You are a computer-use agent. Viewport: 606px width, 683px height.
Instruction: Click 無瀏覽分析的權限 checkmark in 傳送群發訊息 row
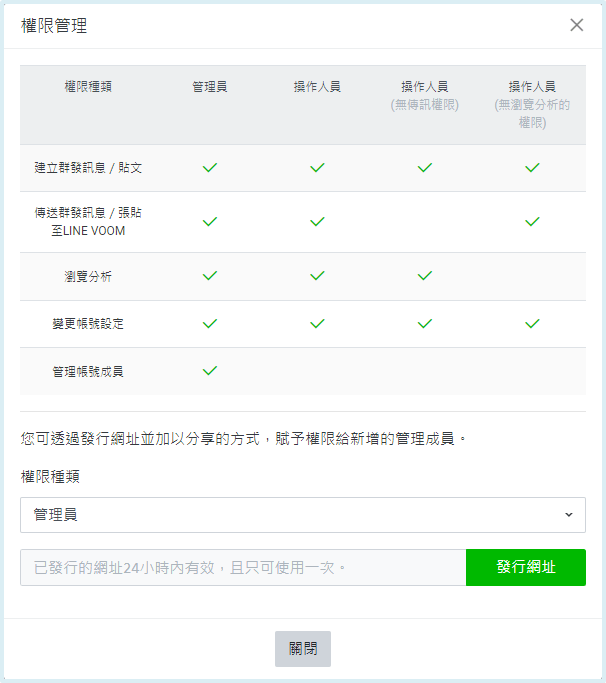point(532,222)
